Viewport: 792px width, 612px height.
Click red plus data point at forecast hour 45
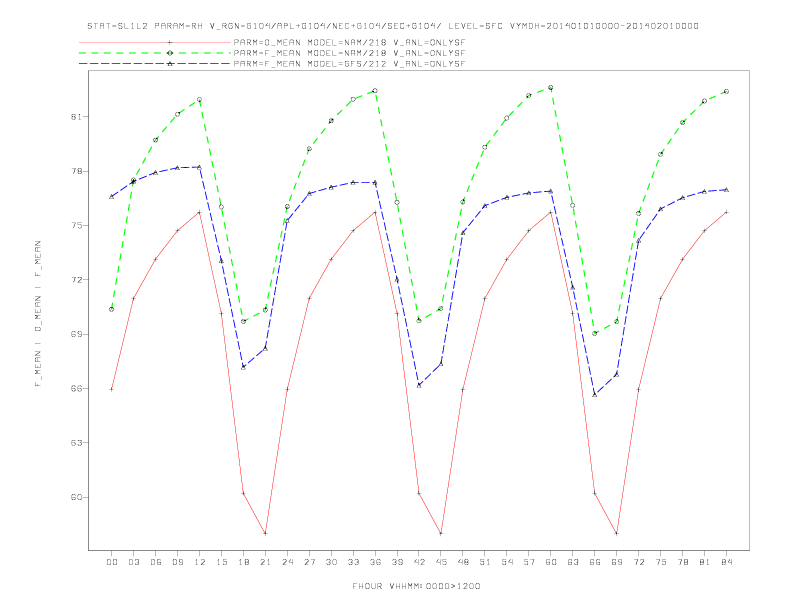click(x=441, y=533)
